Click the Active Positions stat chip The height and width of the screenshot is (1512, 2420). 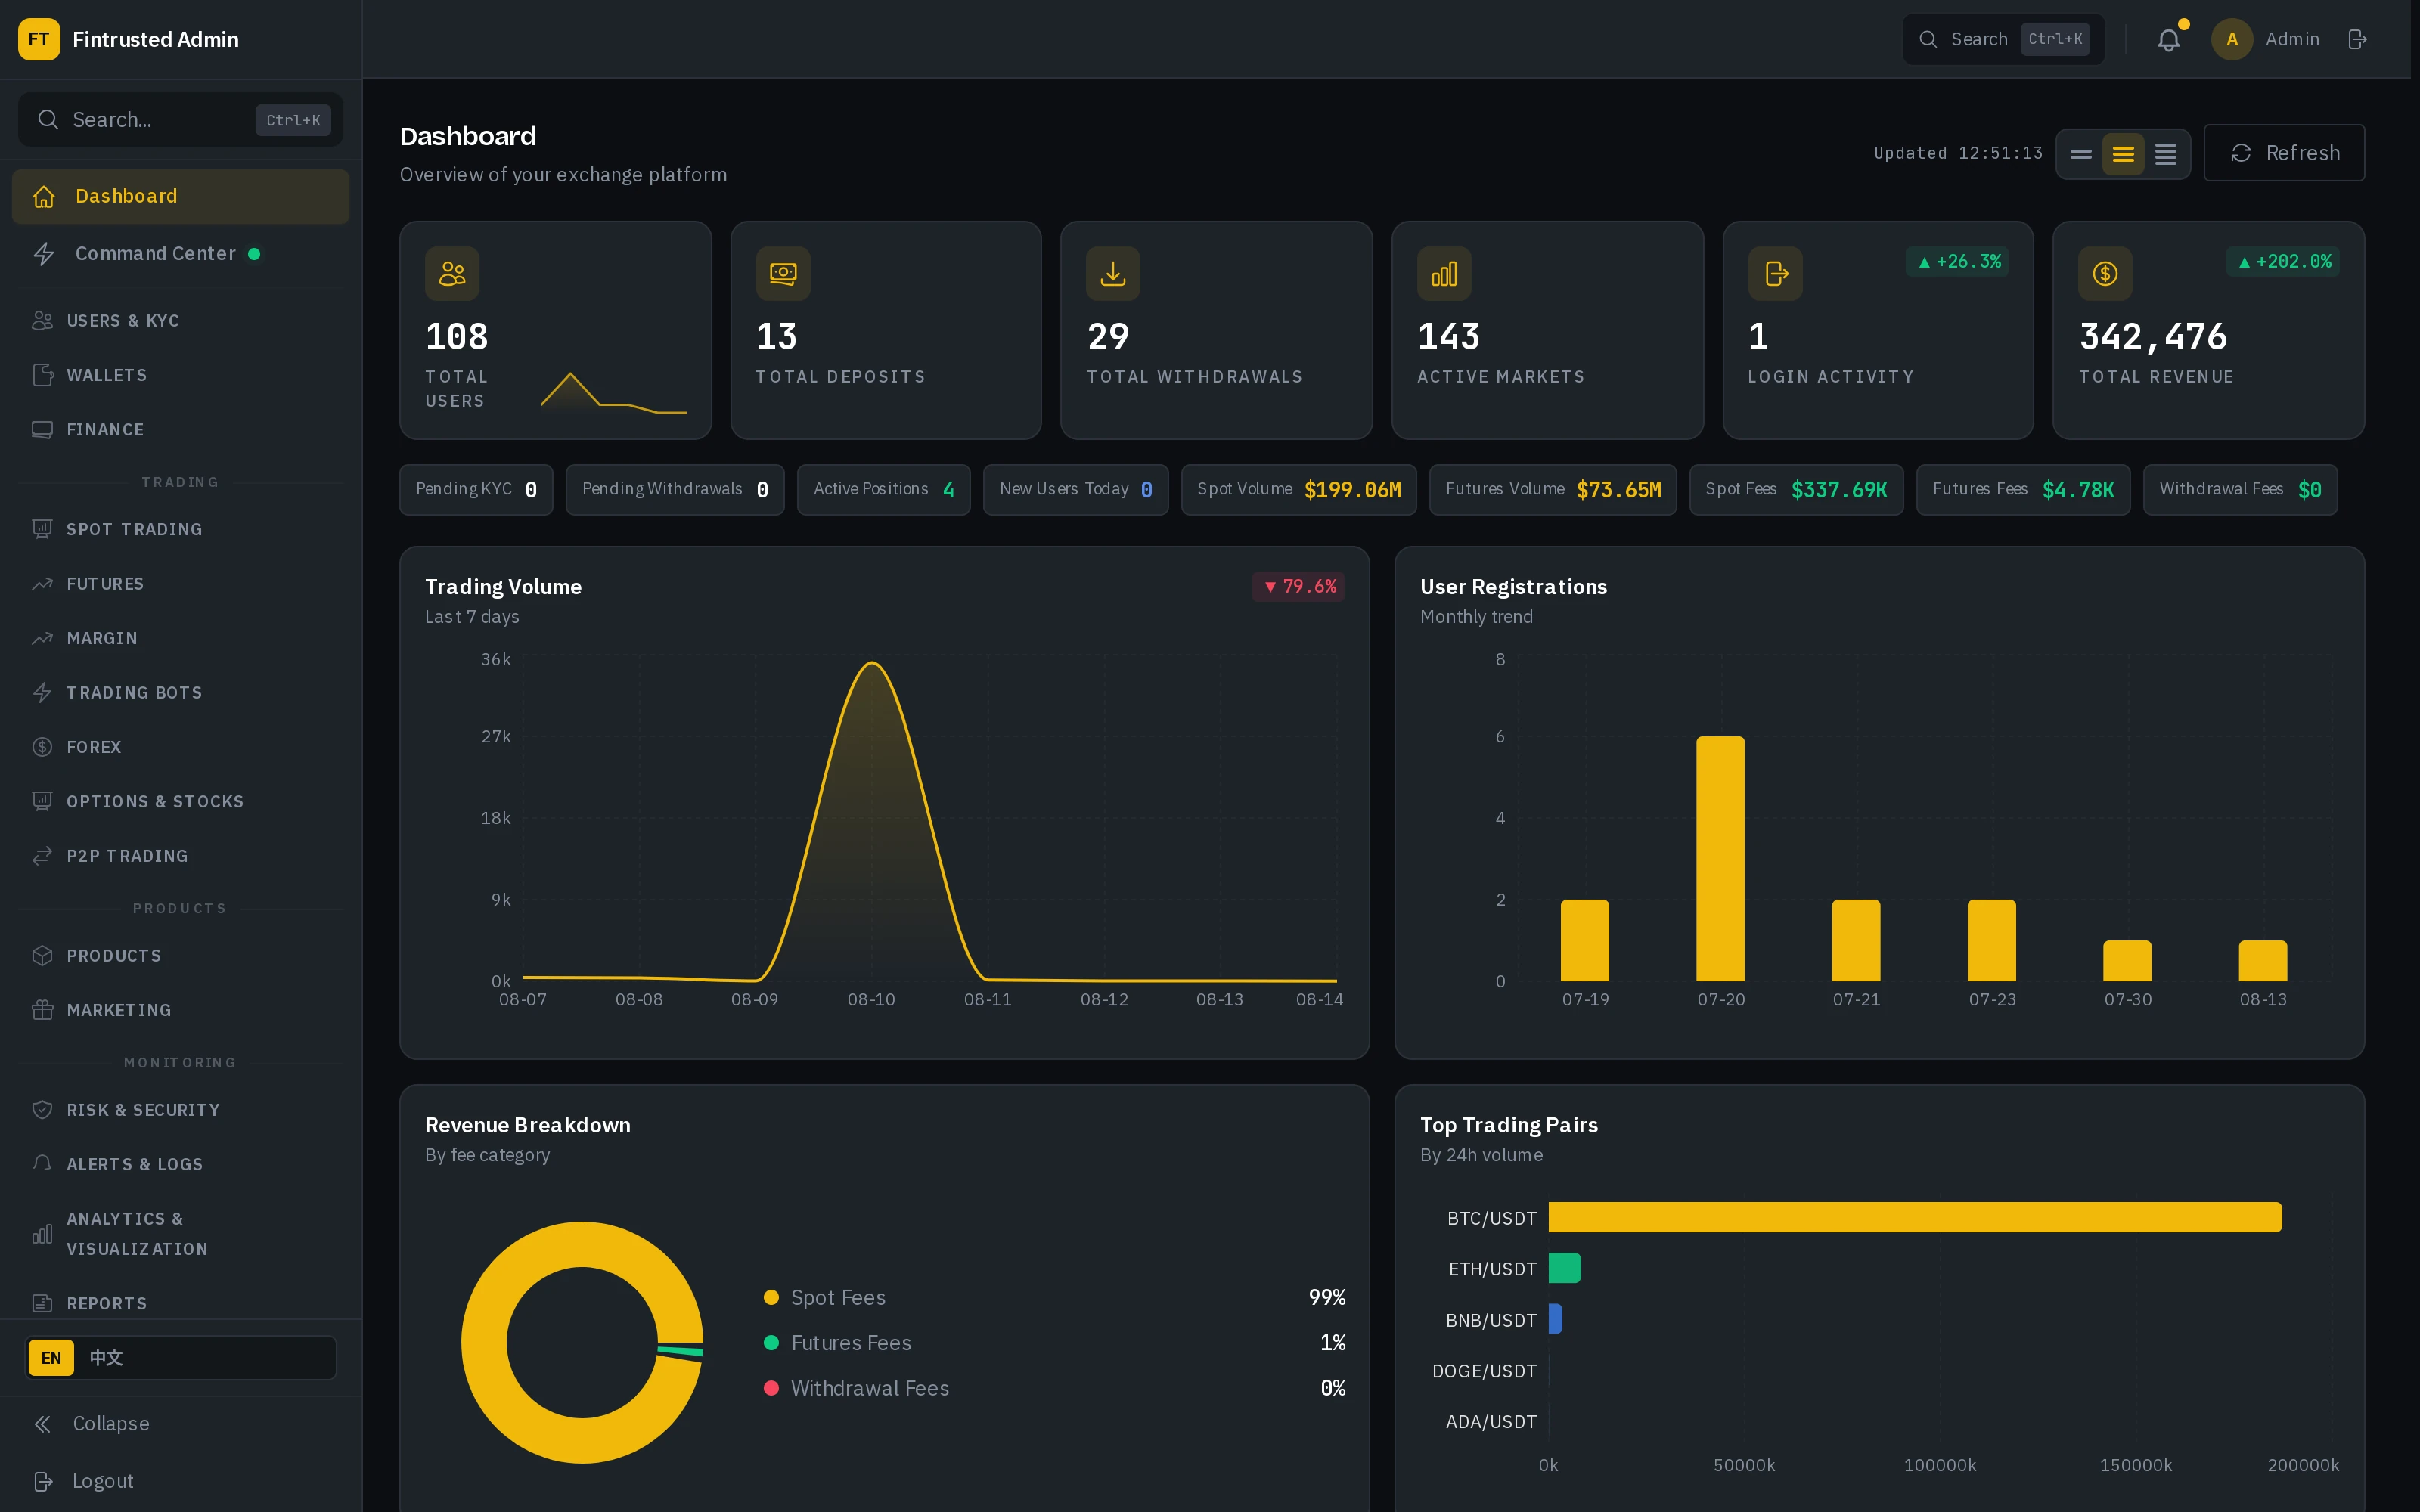(883, 490)
